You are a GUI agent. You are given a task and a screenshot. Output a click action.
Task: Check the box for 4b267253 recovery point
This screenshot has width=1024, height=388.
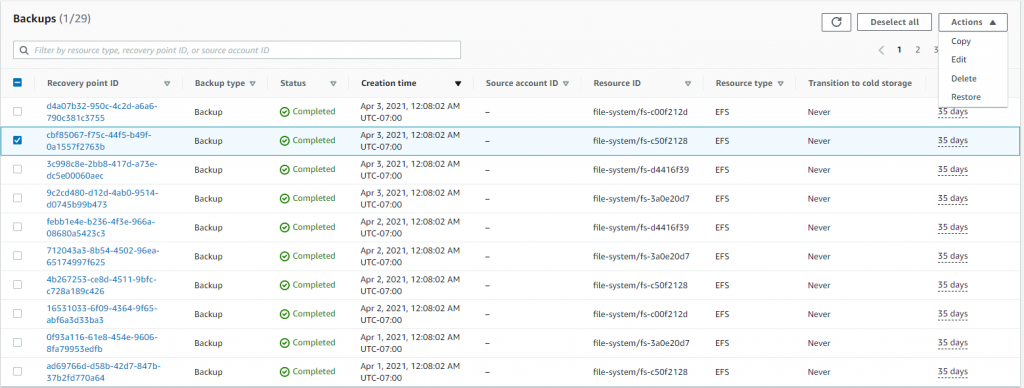click(x=18, y=285)
